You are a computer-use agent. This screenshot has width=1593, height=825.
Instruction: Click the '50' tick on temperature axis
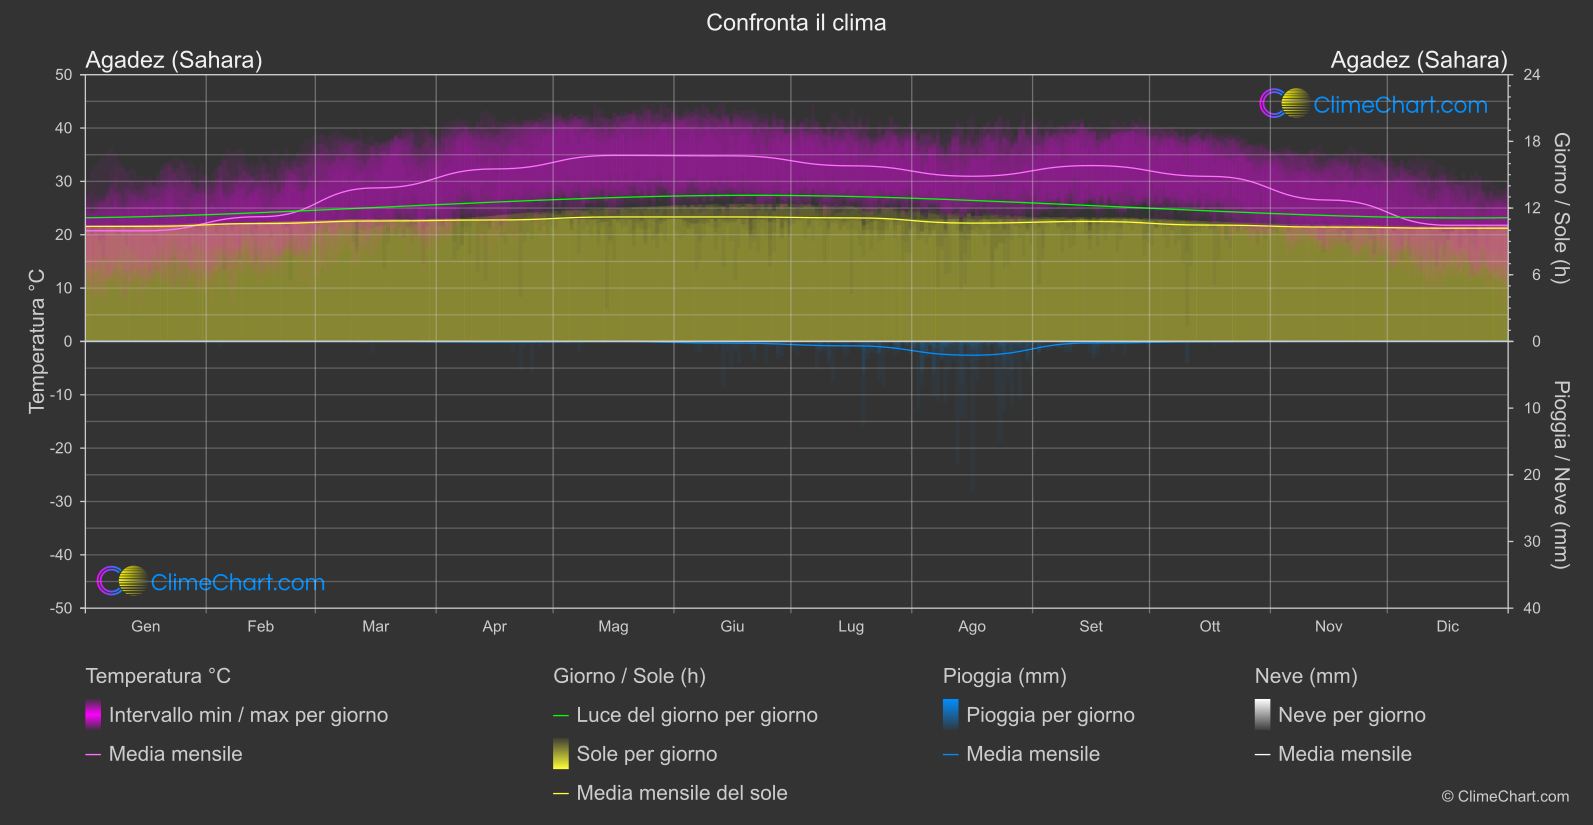tap(64, 75)
